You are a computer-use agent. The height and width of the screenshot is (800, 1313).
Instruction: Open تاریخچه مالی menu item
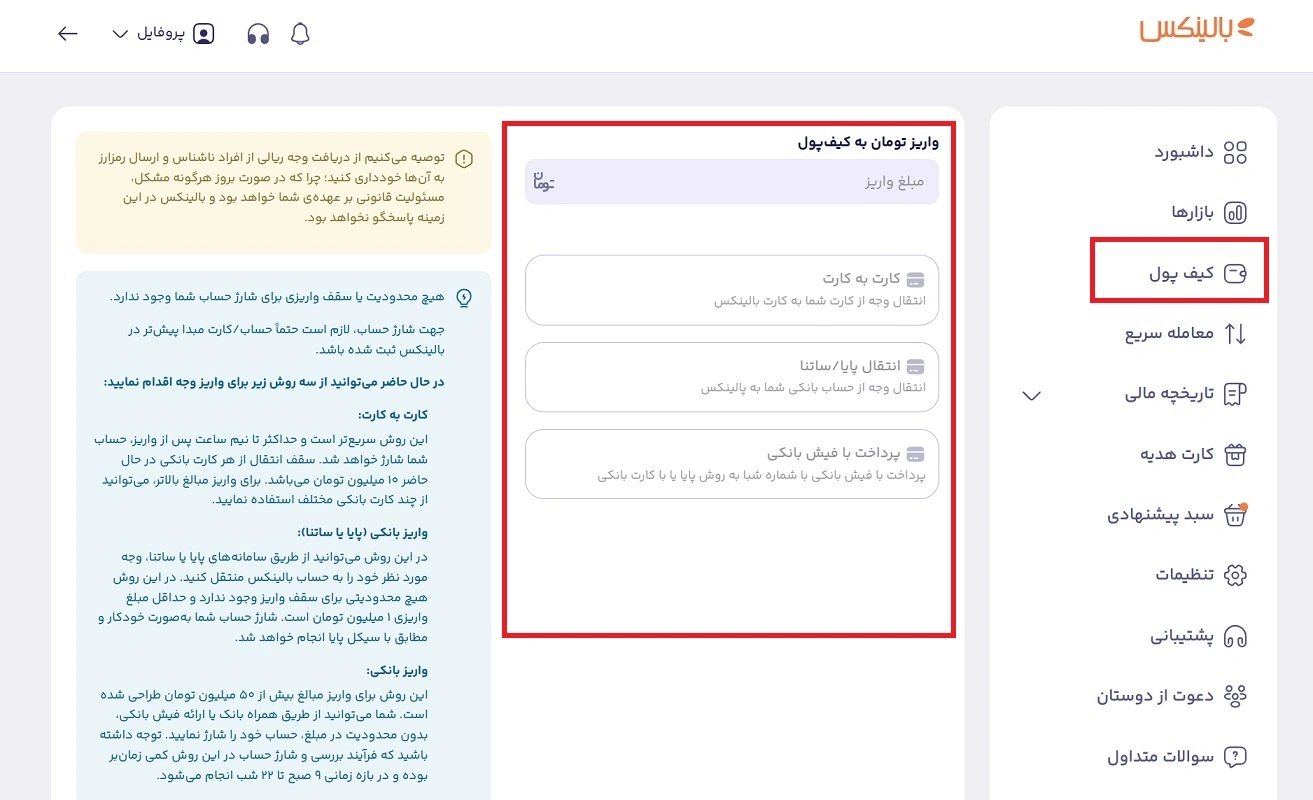click(1168, 394)
